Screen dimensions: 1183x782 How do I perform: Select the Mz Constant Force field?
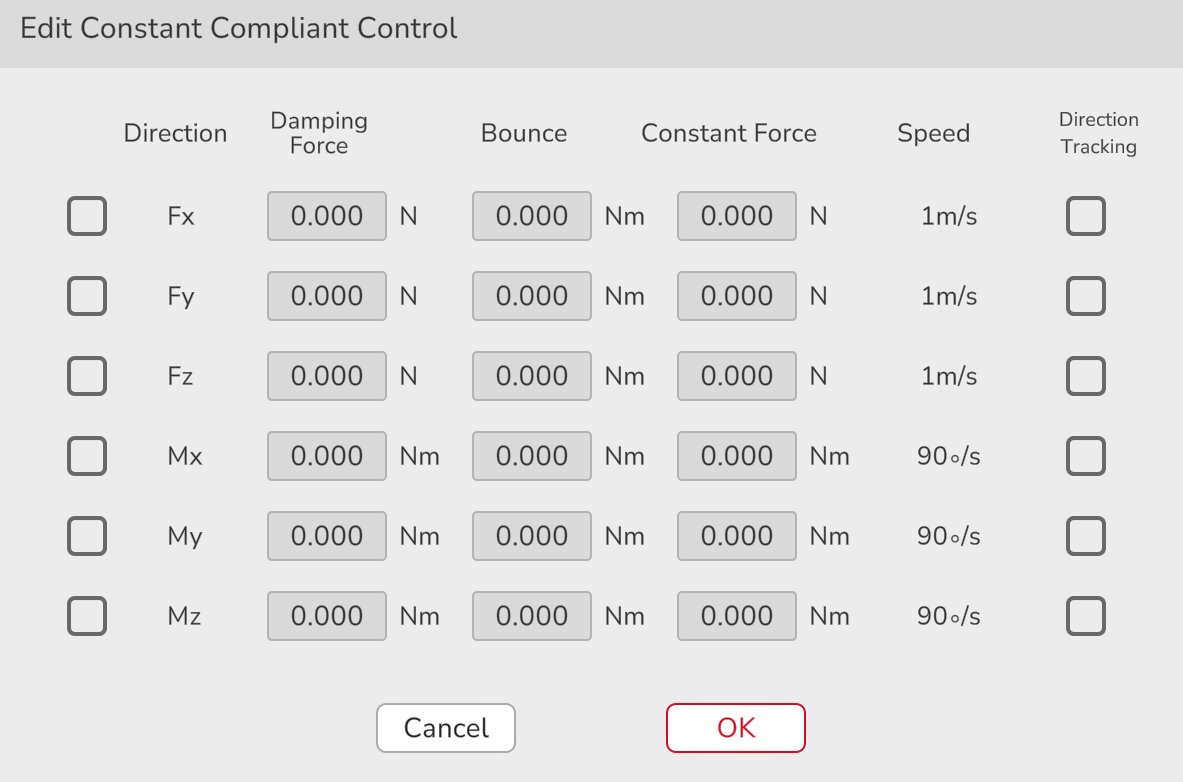coord(737,616)
